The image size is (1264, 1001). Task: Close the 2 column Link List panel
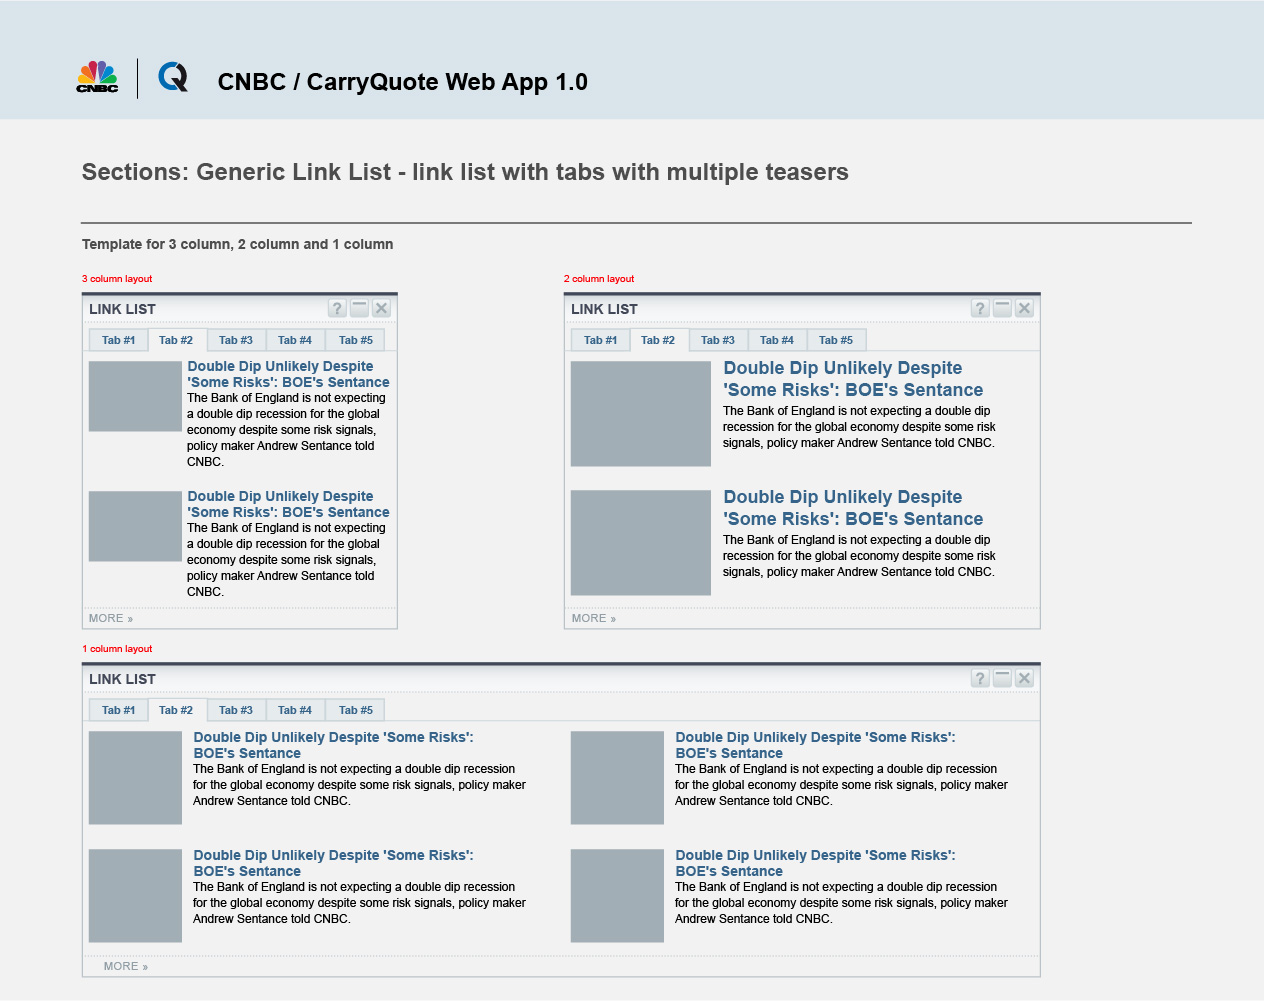click(1025, 308)
